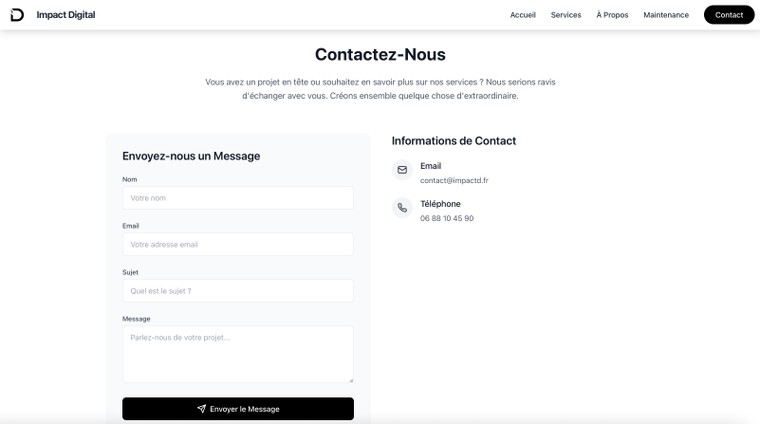Click inside the Message textarea

coord(238,354)
